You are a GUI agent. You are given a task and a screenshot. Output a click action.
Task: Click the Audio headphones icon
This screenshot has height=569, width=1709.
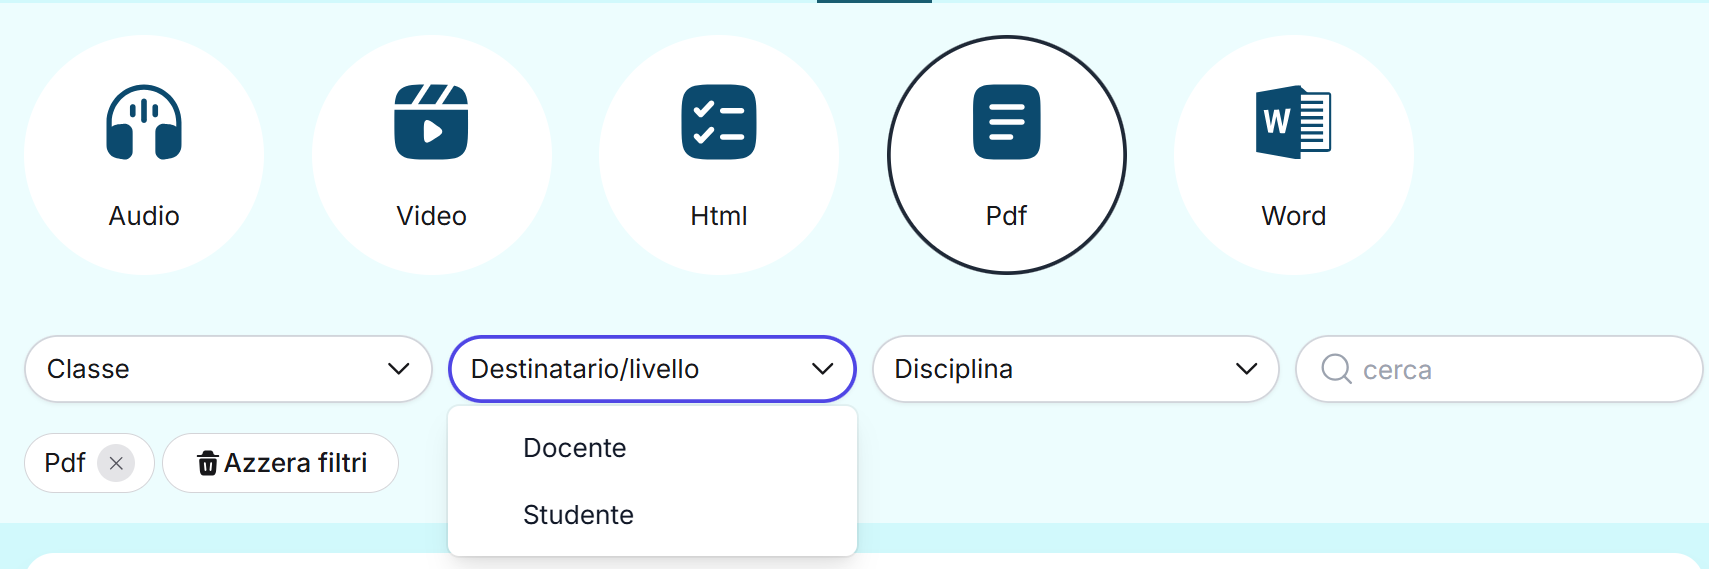(144, 122)
